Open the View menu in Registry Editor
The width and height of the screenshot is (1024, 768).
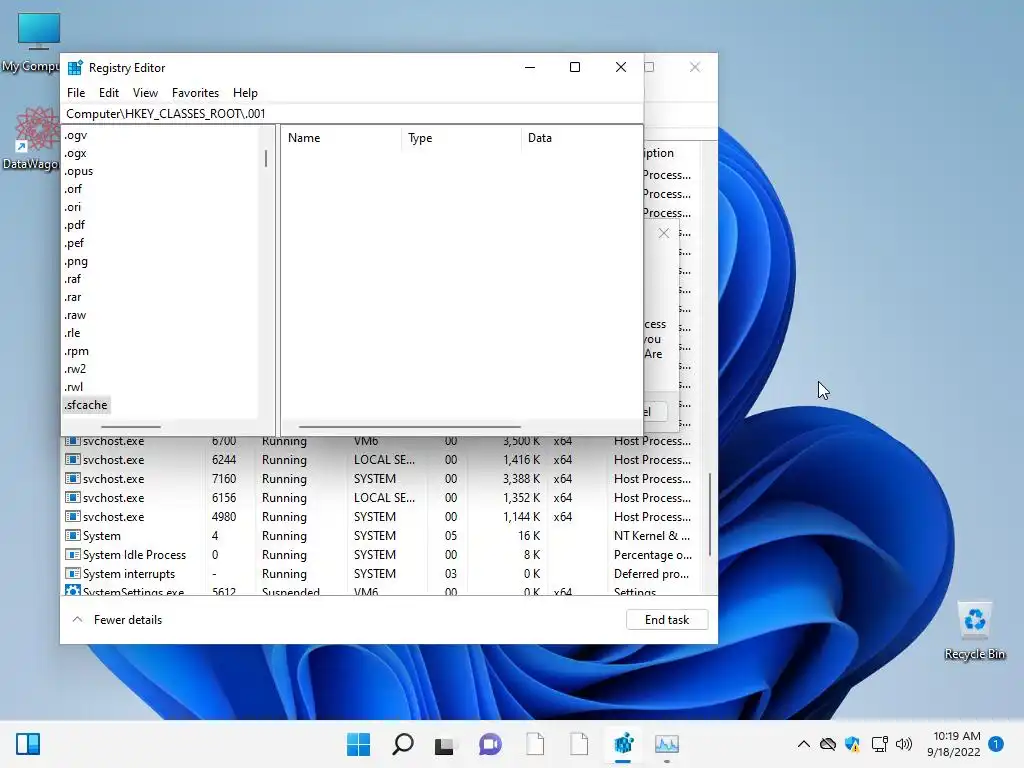click(145, 93)
